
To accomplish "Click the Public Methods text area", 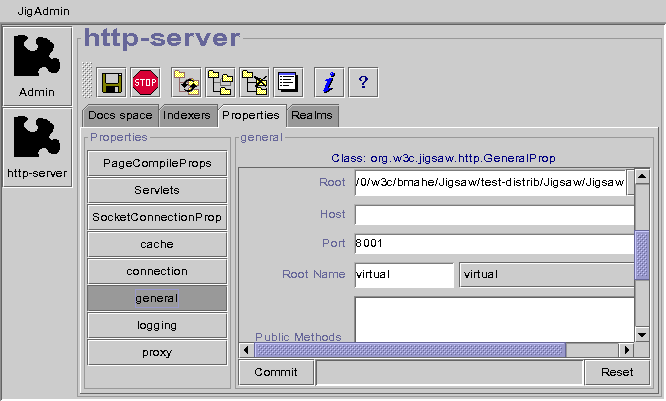I will (495, 320).
